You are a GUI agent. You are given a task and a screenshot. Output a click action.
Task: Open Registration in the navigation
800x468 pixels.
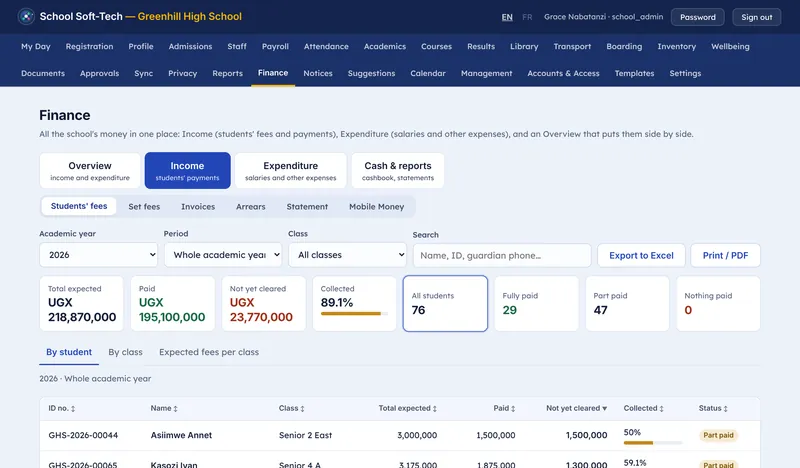pos(89,46)
